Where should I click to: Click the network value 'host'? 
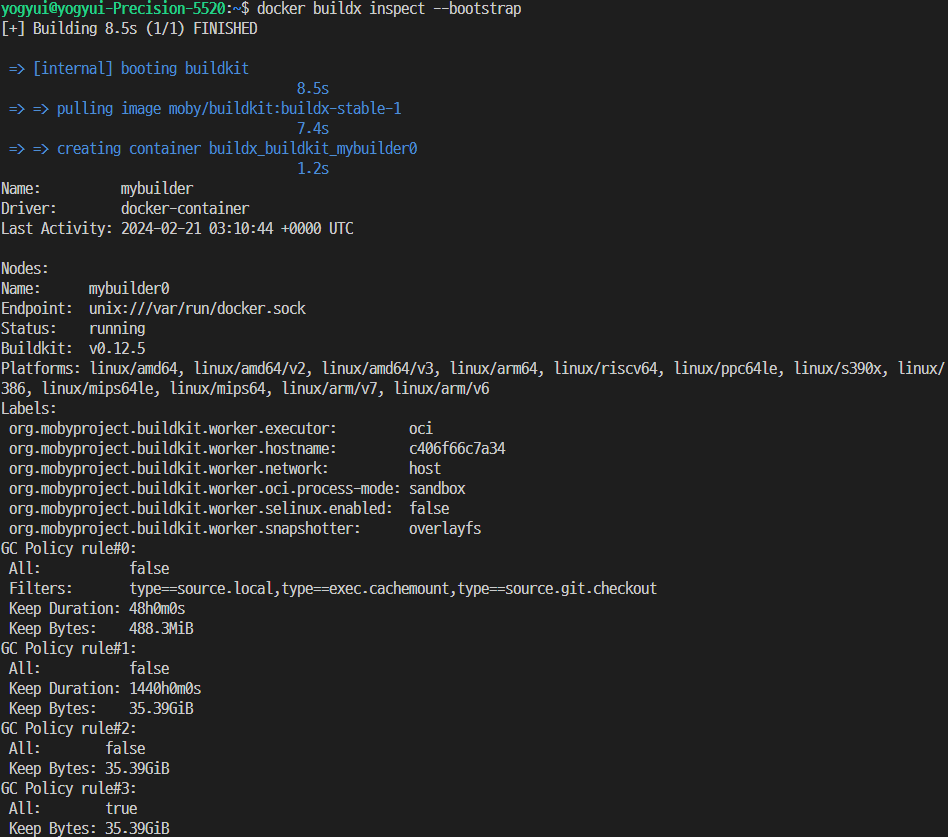(x=424, y=468)
